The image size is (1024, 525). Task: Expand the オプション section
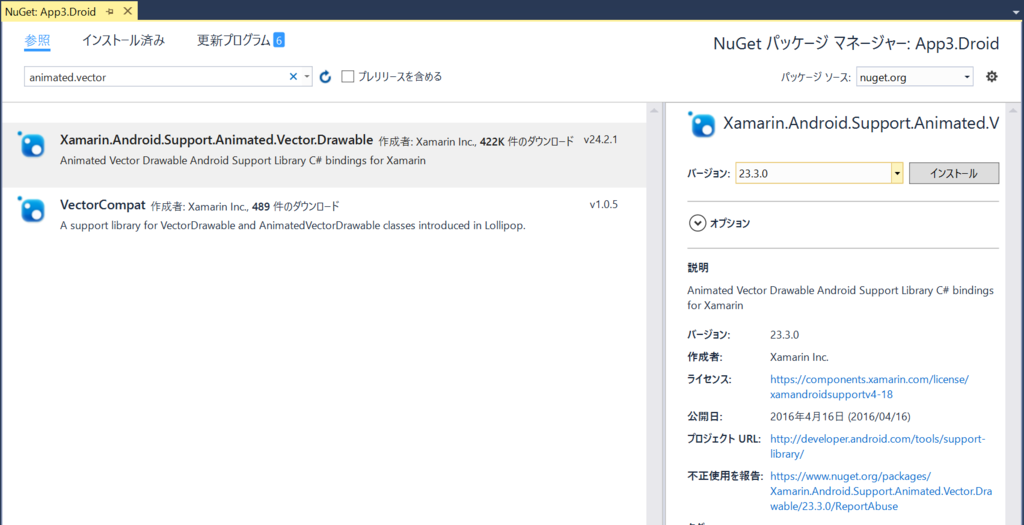(697, 223)
